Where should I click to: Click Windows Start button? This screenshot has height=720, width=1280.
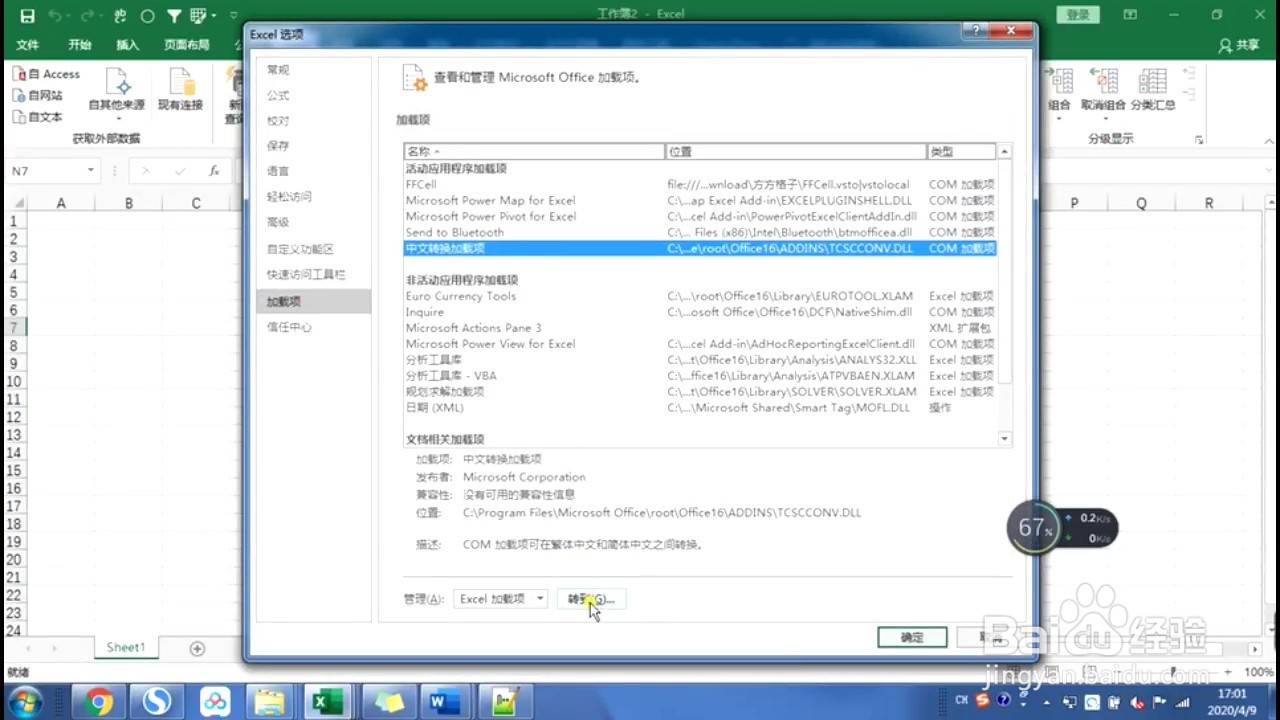pos(23,702)
